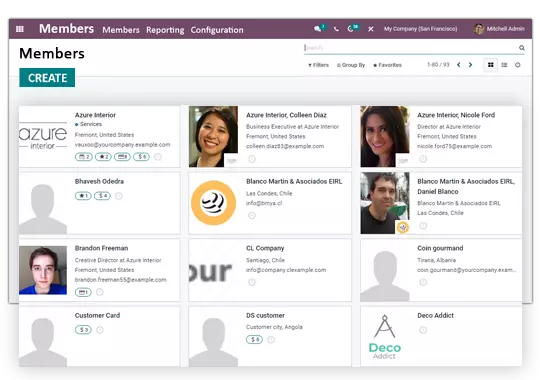This screenshot has height=380, width=540.
Task: Switch to kanban view
Action: (x=491, y=65)
